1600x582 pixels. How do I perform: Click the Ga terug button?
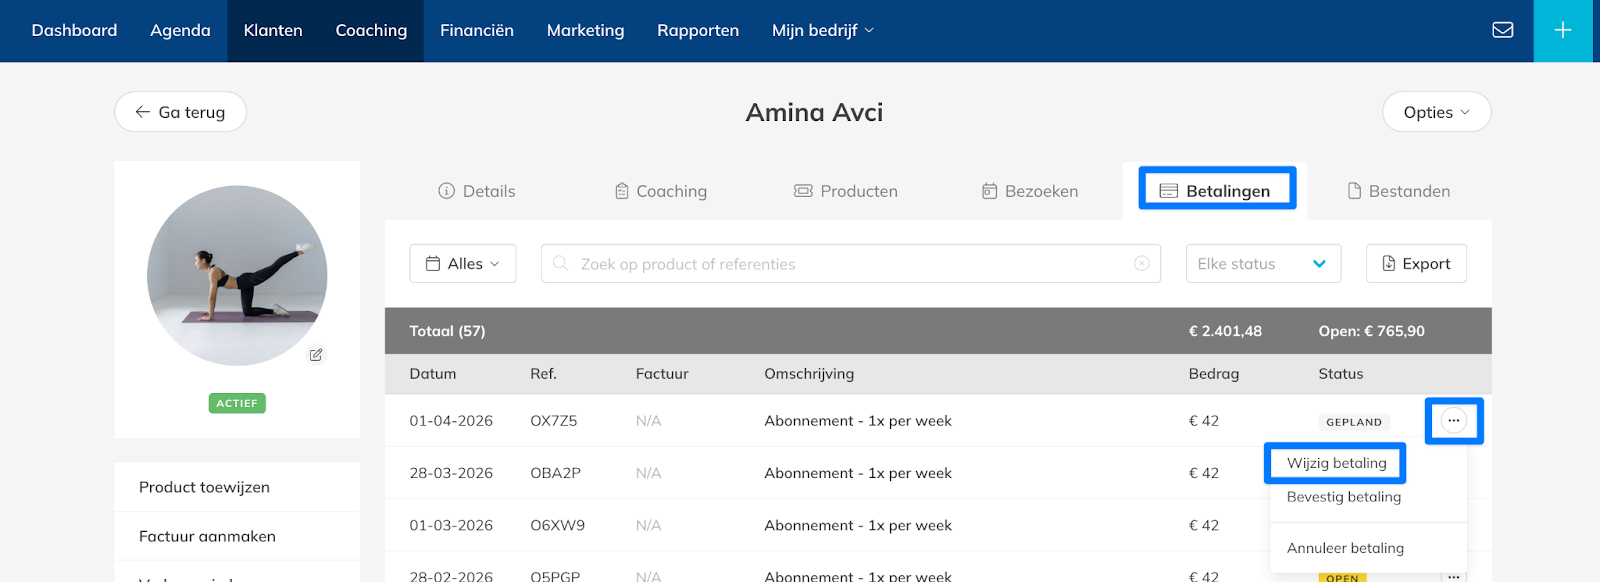(180, 112)
